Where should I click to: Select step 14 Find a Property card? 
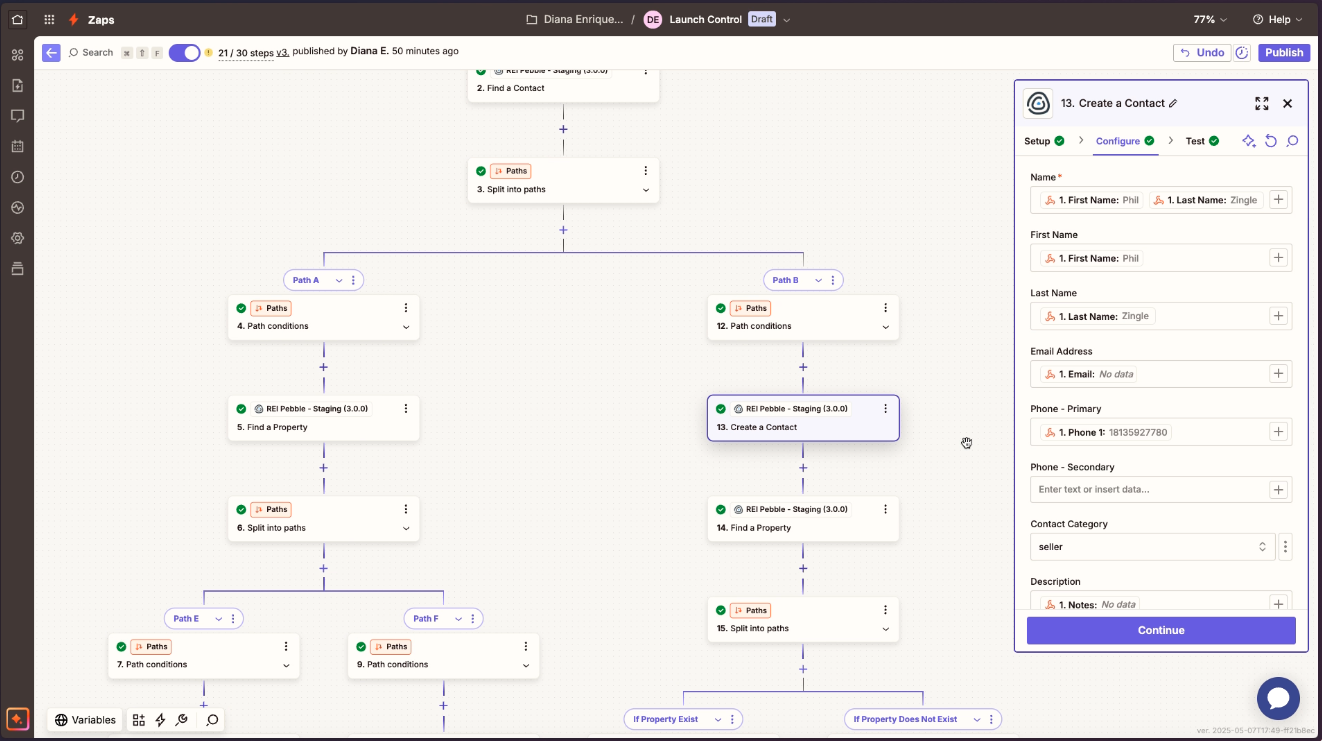coord(803,518)
